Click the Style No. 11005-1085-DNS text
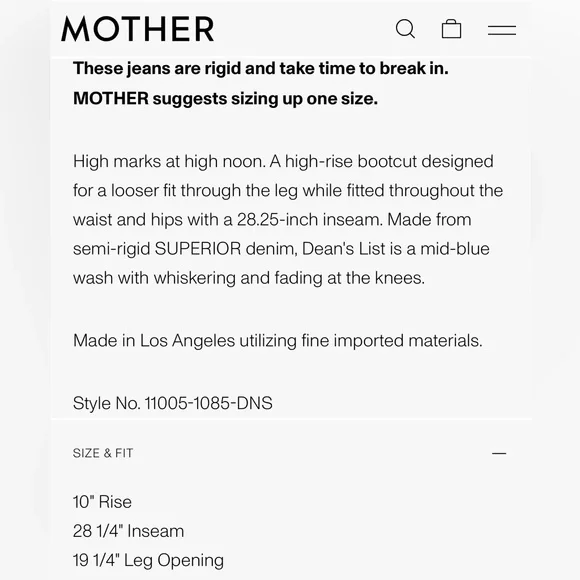Image resolution: width=580 pixels, height=580 pixels. click(173, 403)
